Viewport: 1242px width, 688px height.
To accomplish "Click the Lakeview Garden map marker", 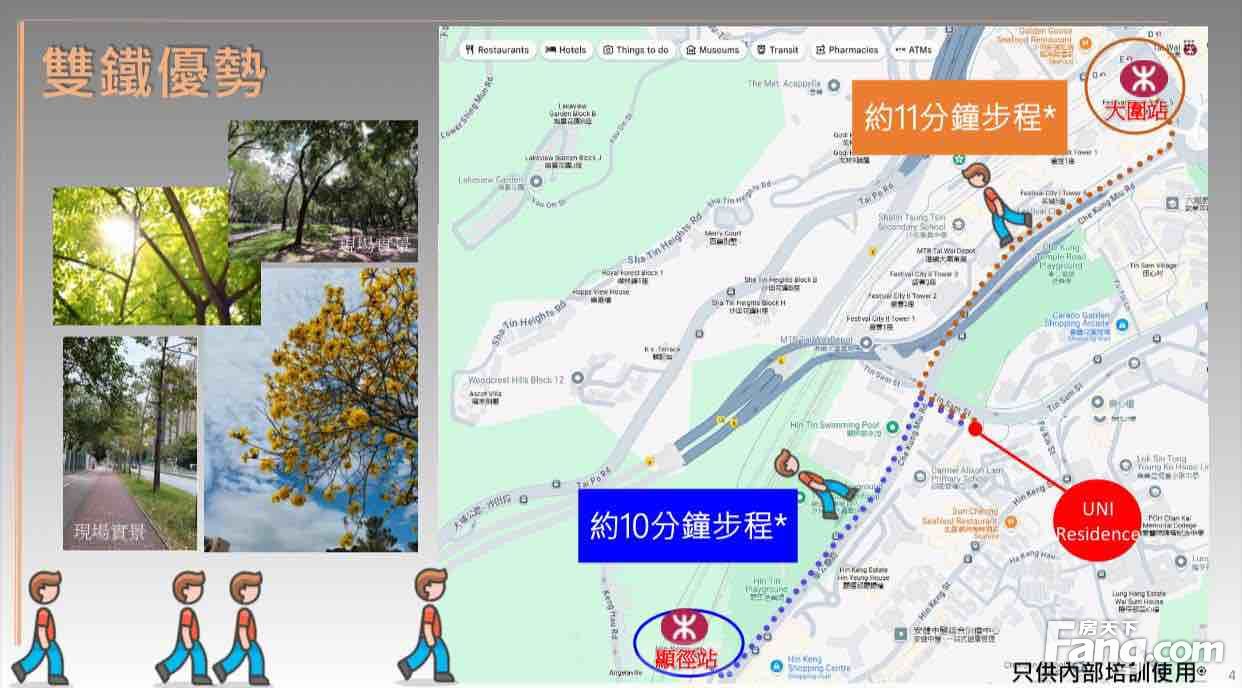I will [536, 181].
